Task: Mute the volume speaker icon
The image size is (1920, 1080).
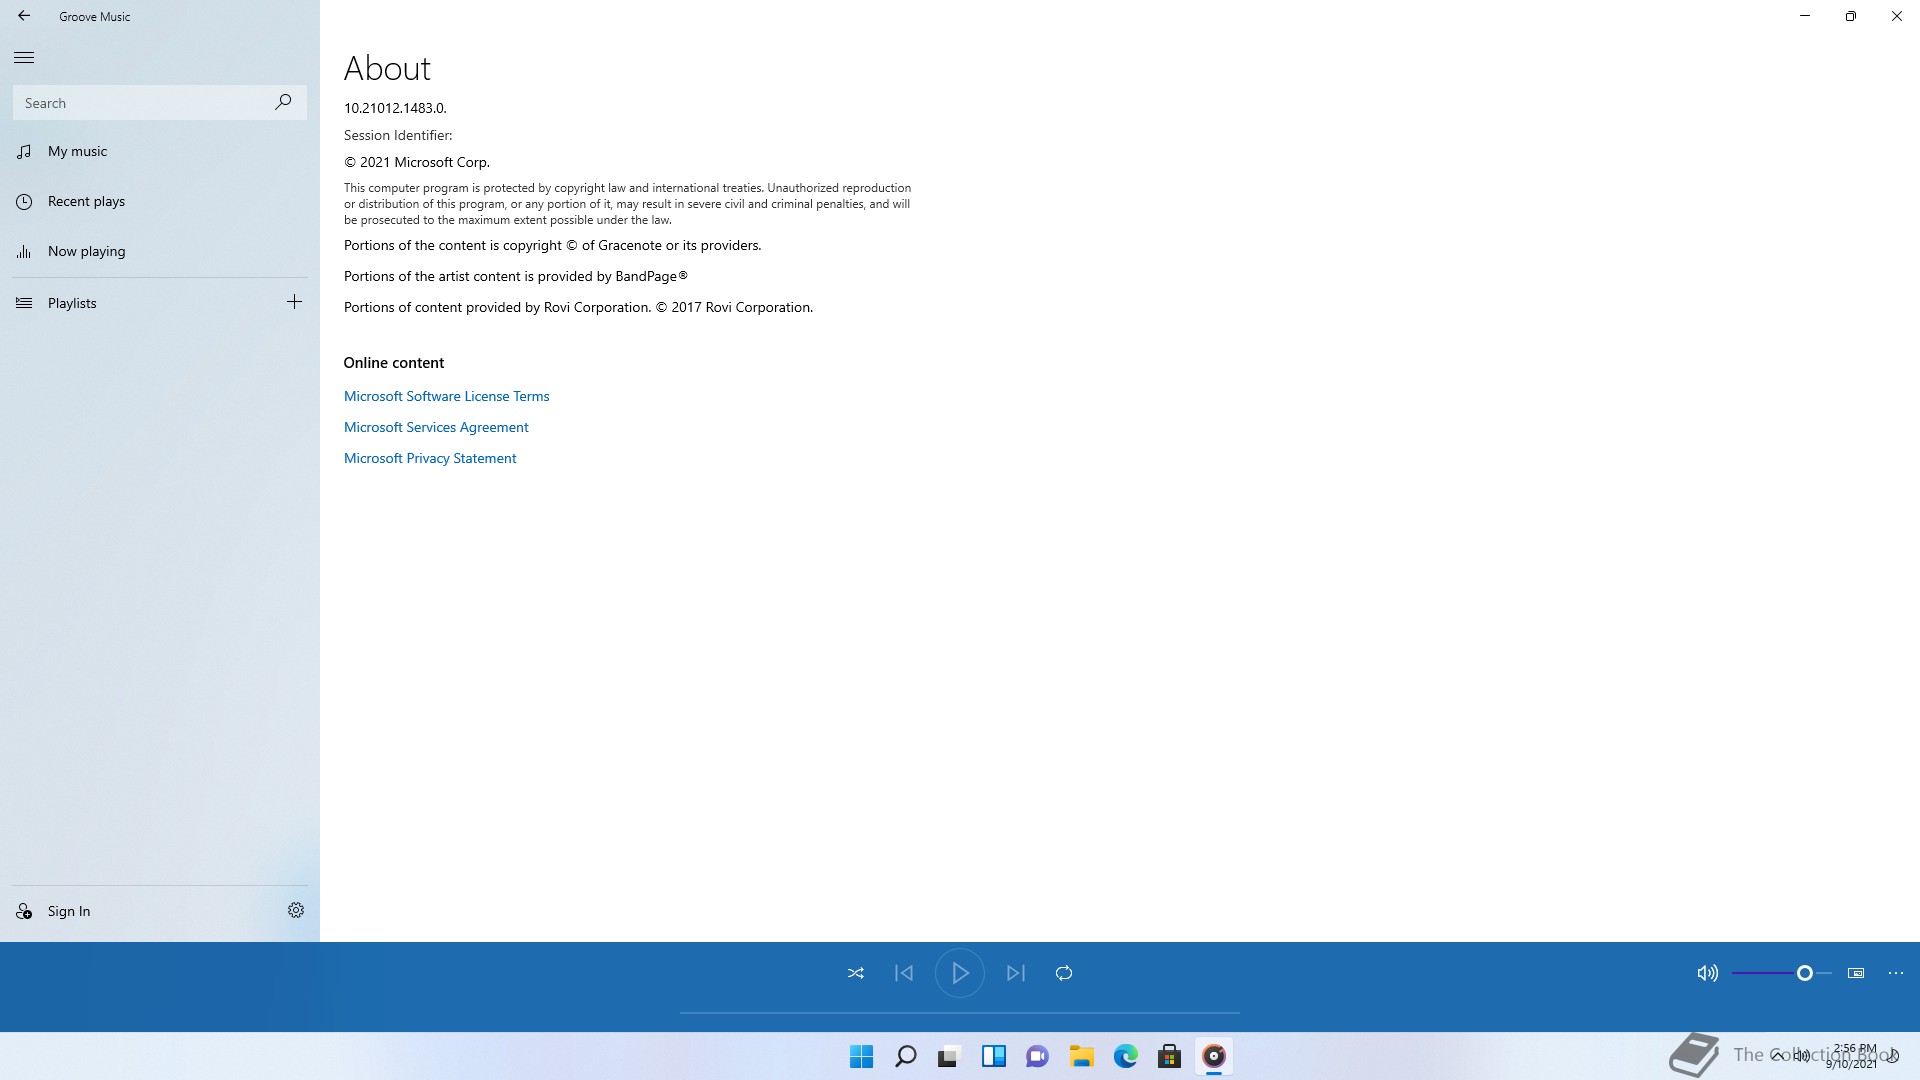Action: (1707, 973)
